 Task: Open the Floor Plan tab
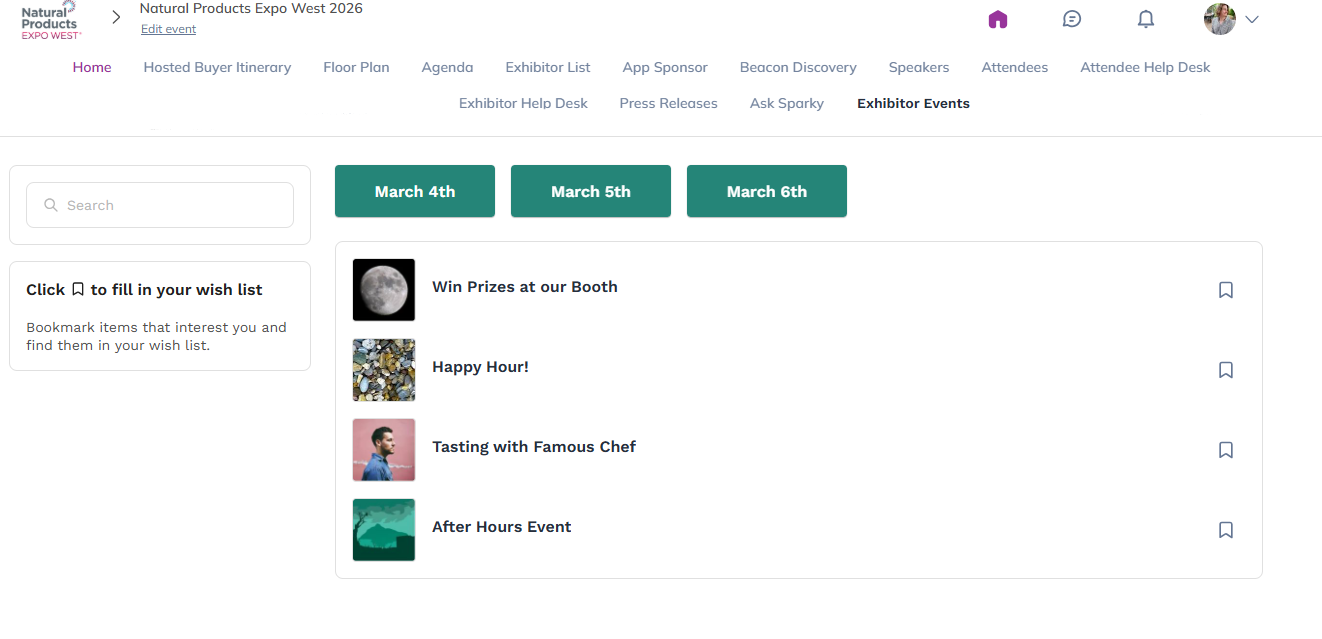356,67
